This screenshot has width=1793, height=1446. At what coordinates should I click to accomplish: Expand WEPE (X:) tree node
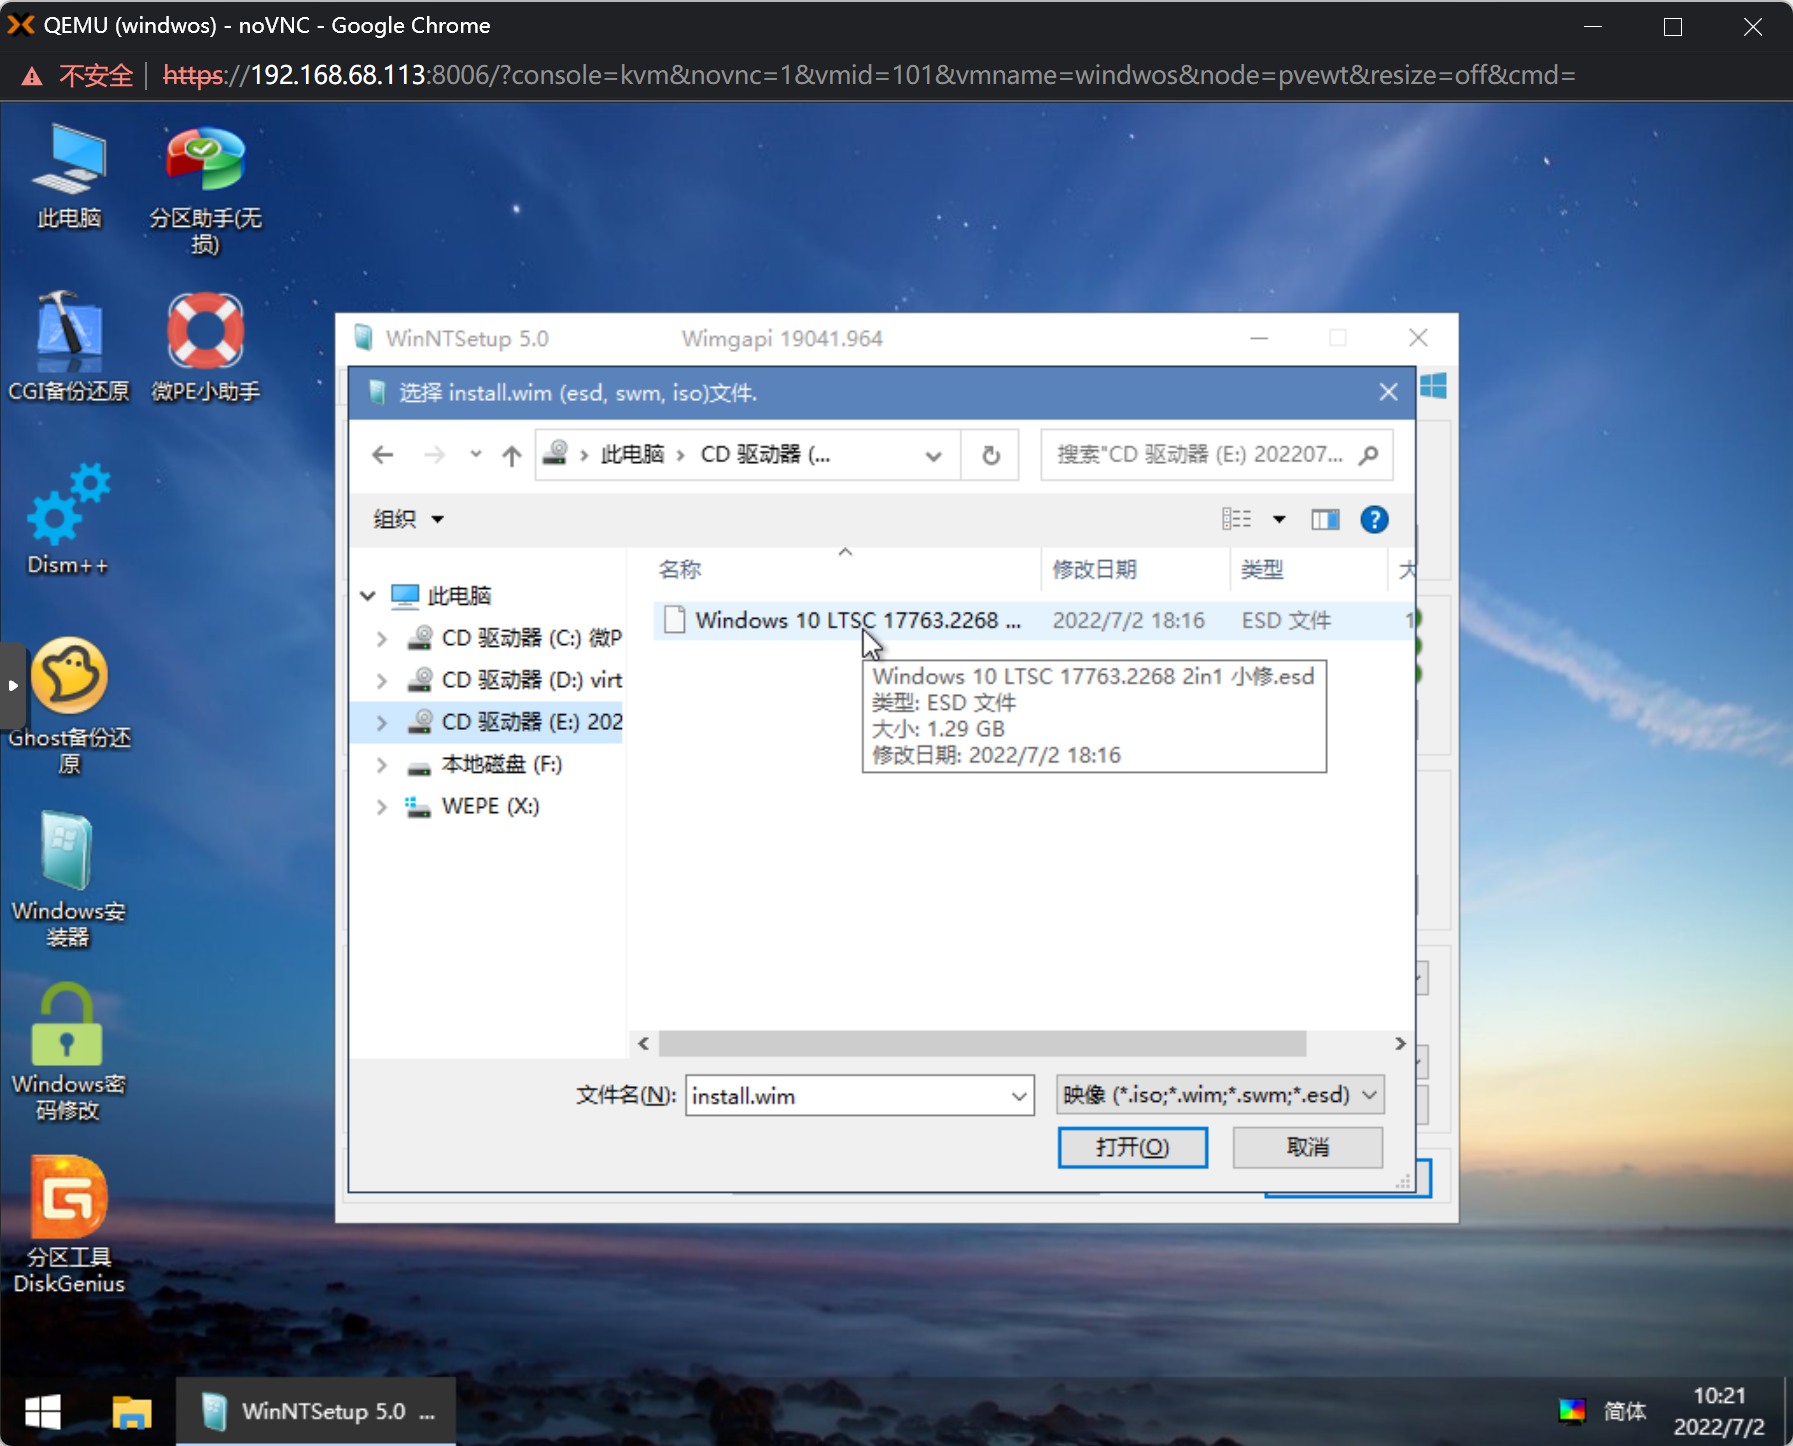click(382, 807)
